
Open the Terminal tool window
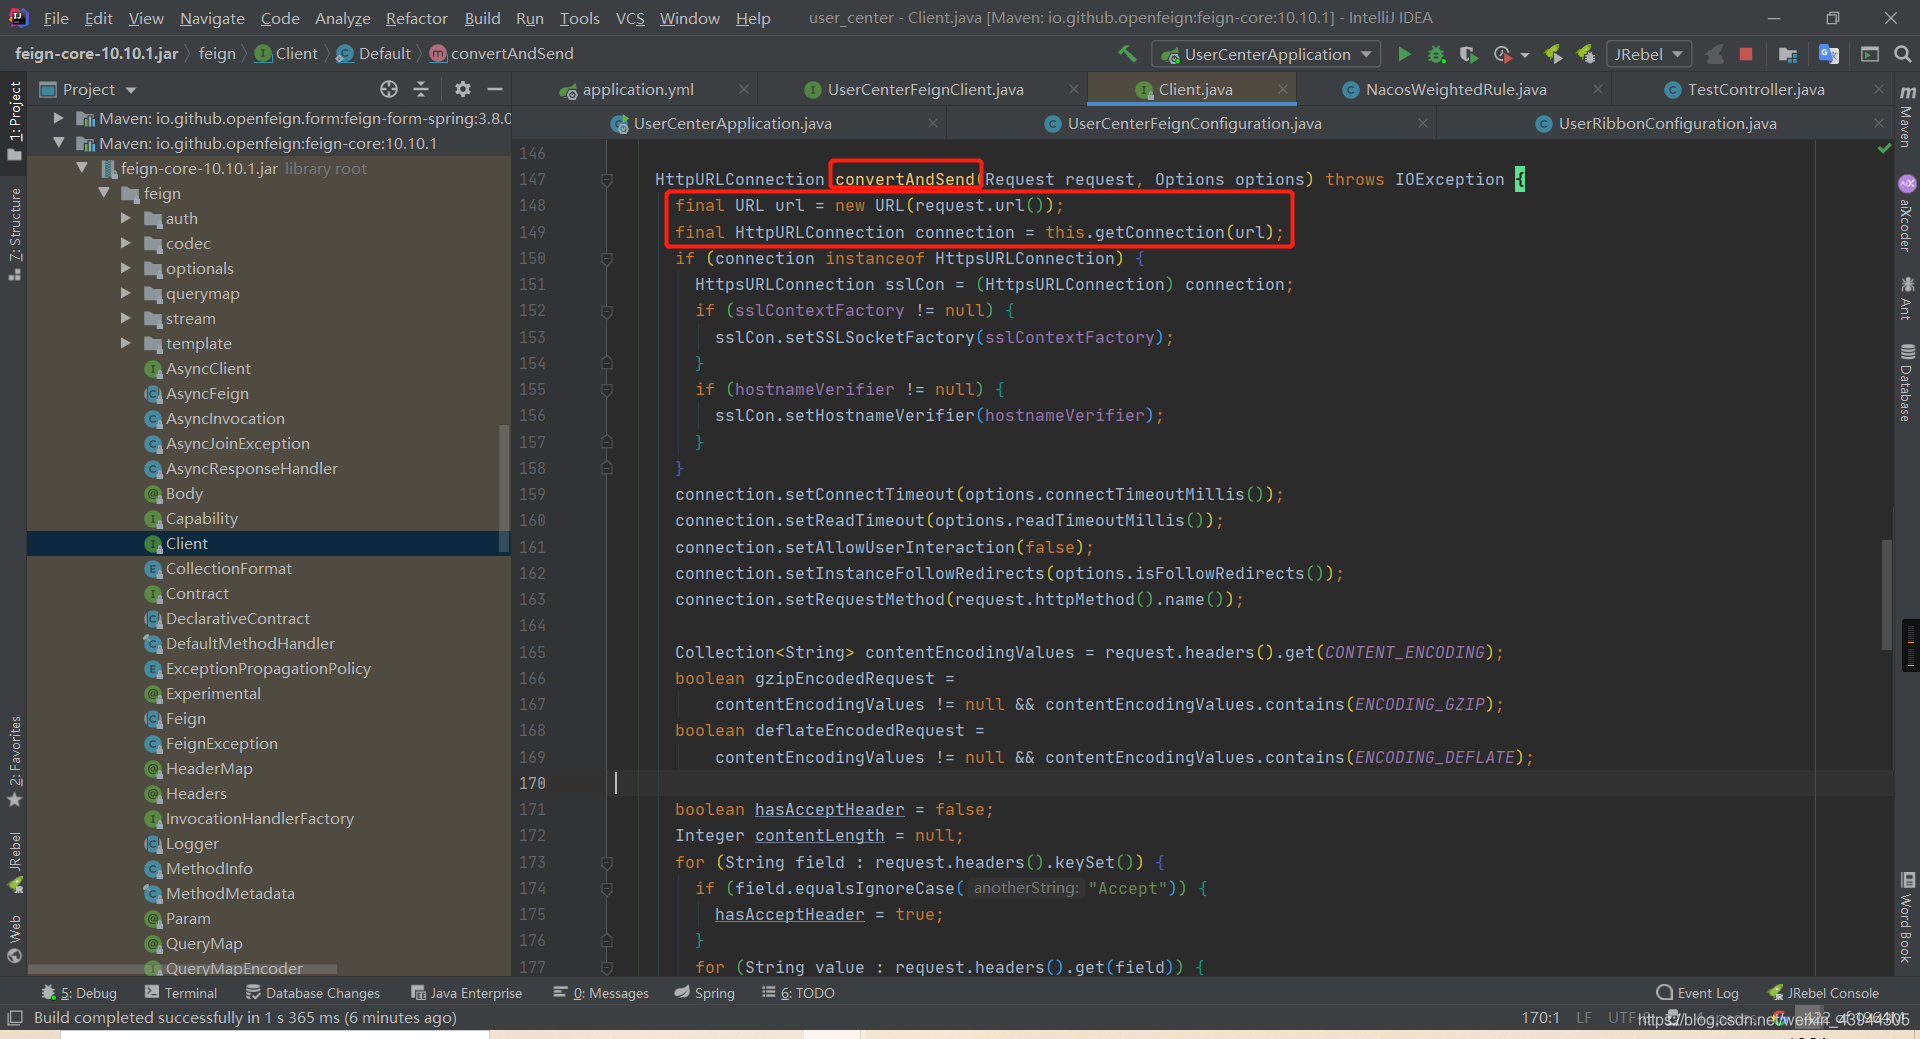pyautogui.click(x=180, y=993)
